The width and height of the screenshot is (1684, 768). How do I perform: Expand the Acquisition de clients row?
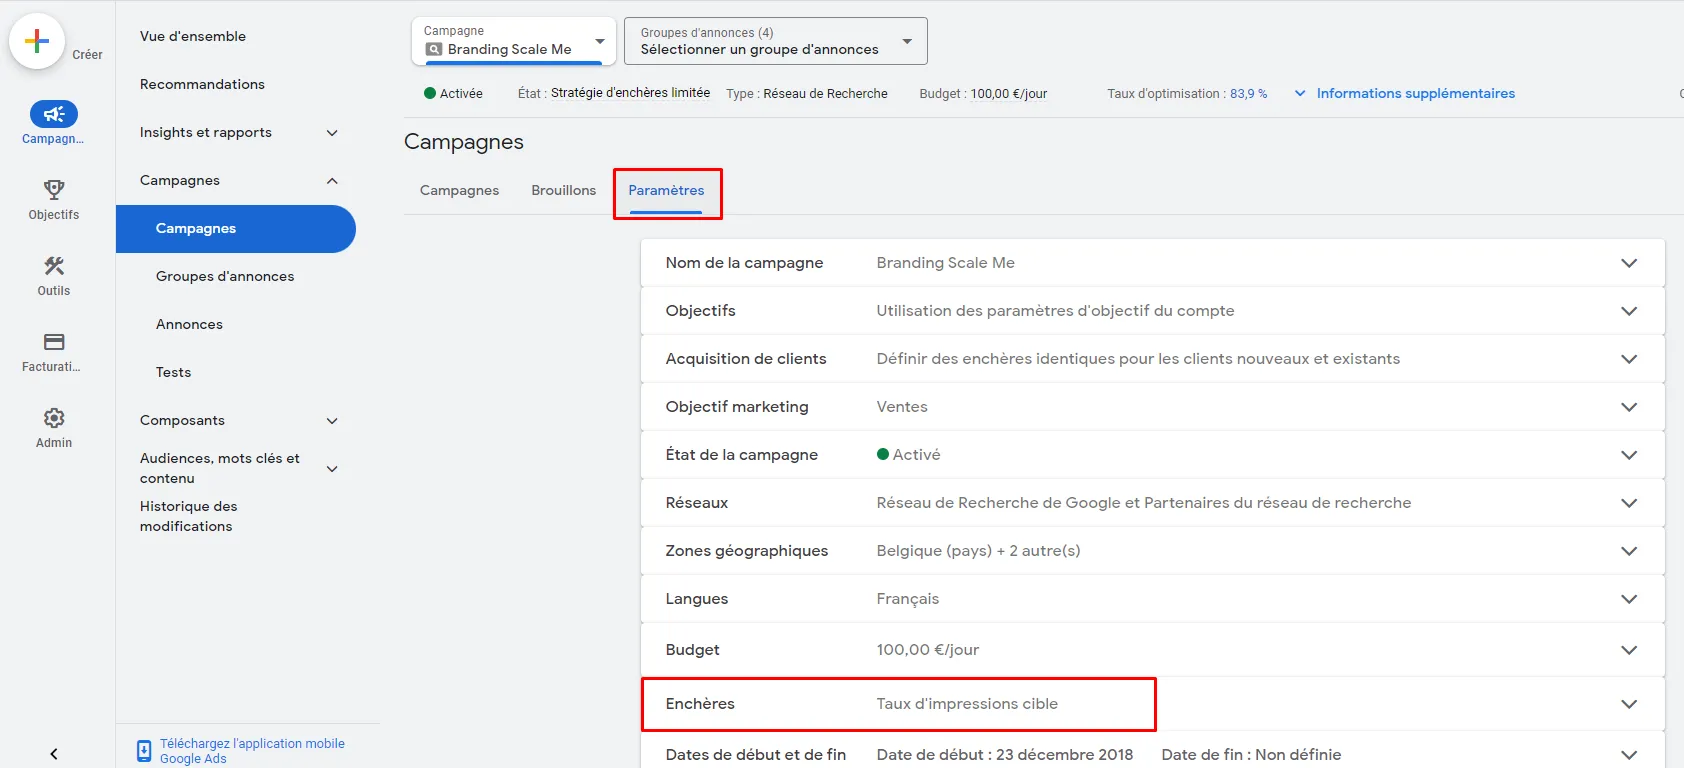pos(1629,359)
